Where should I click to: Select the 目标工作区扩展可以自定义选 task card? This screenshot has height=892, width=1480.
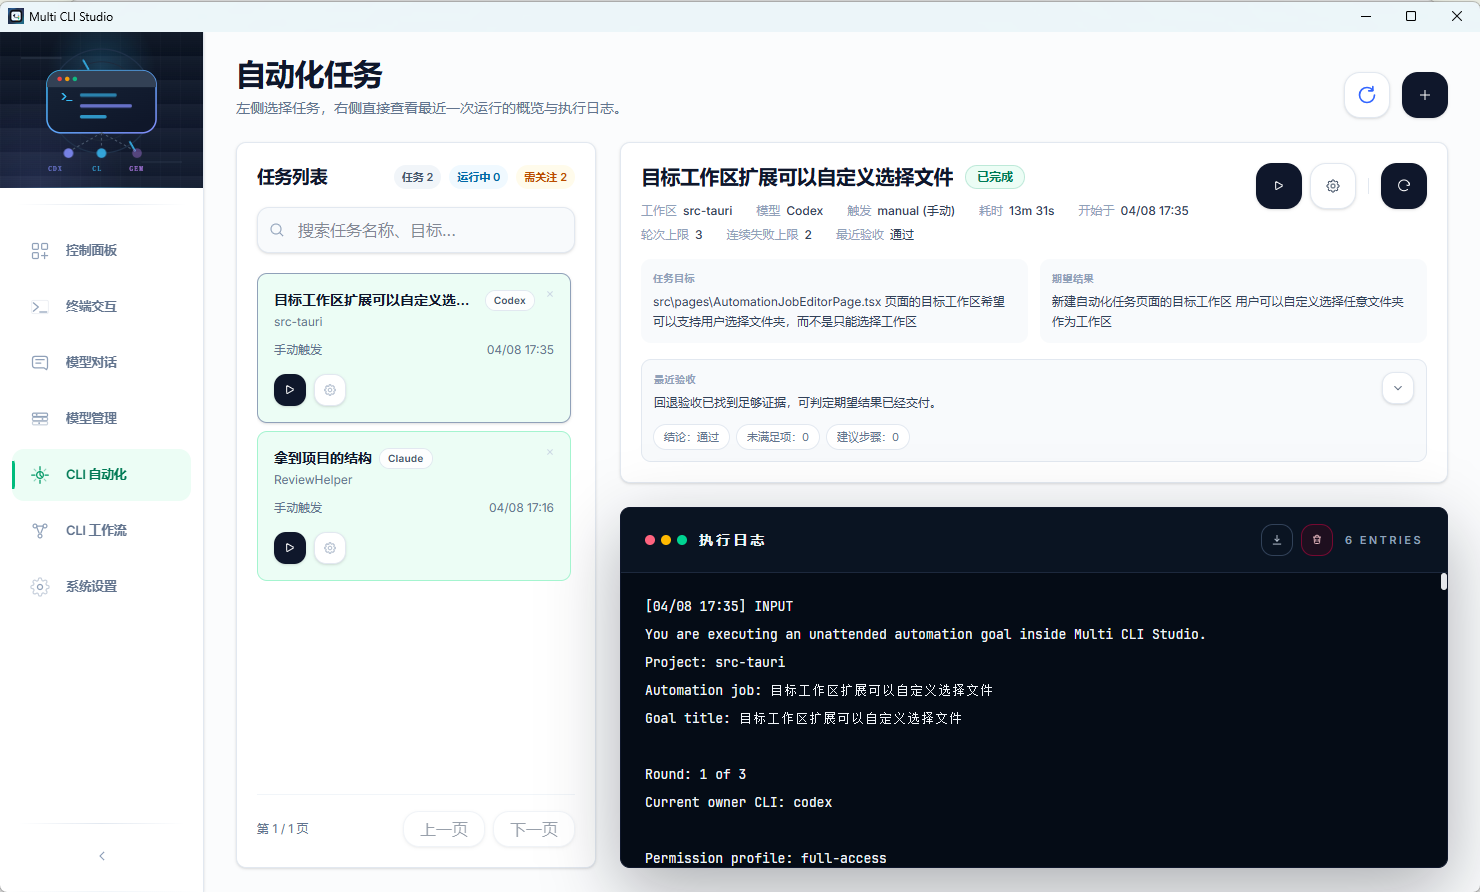[414, 348]
